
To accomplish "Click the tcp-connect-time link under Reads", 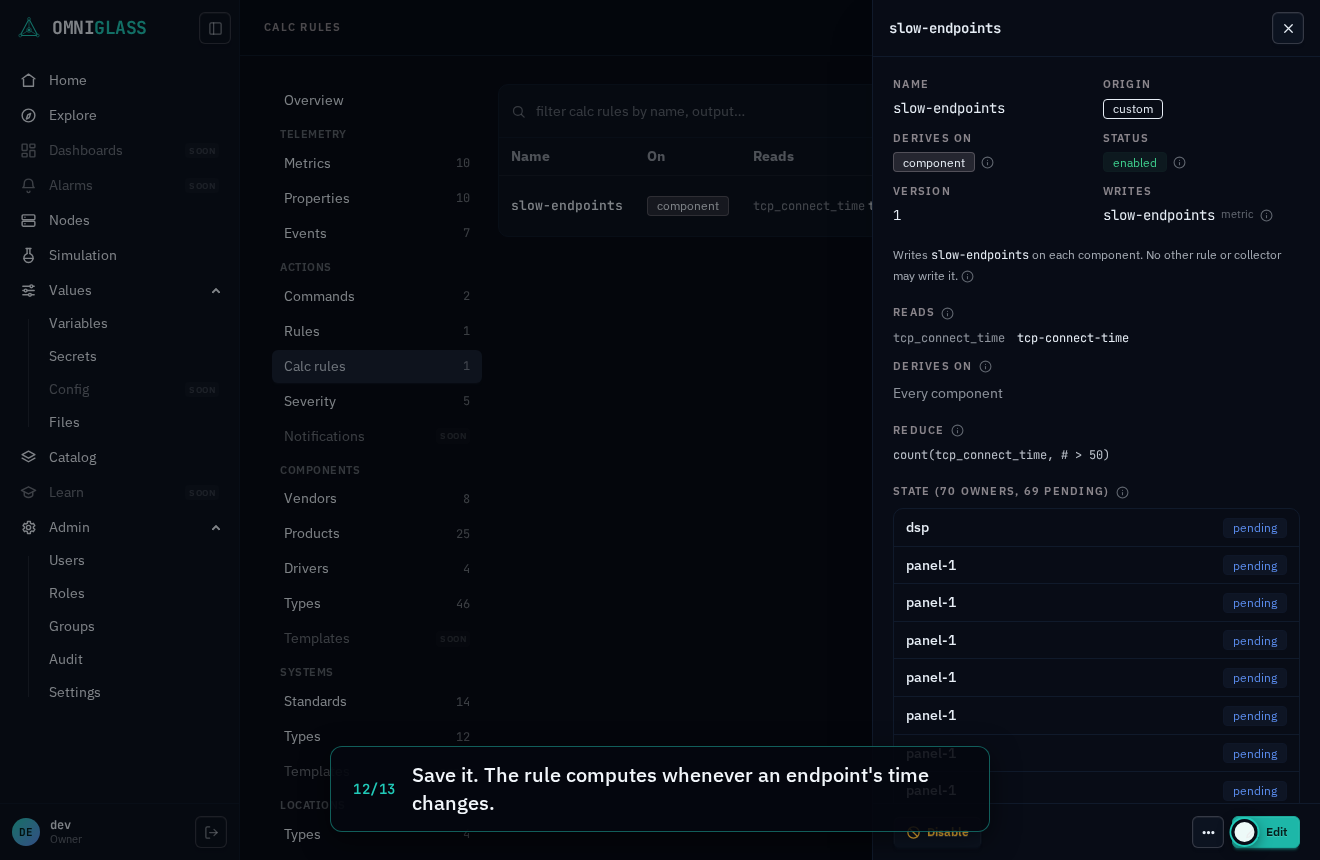I will coord(1073,338).
